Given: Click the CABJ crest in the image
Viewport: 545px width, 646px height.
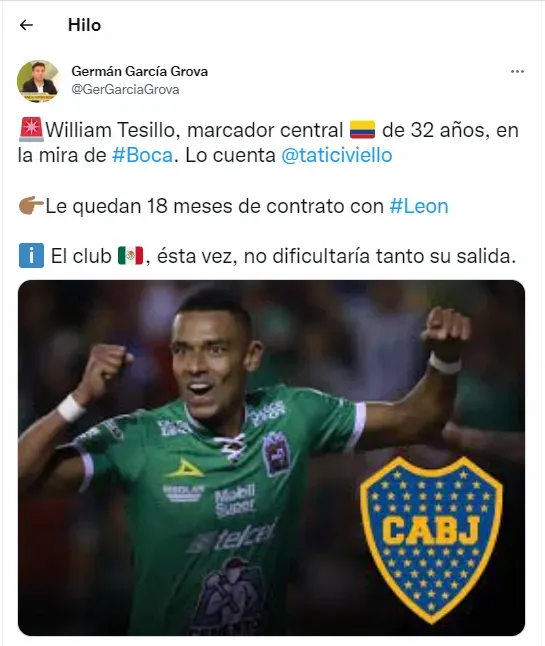Looking at the screenshot, I should [x=432, y=538].
